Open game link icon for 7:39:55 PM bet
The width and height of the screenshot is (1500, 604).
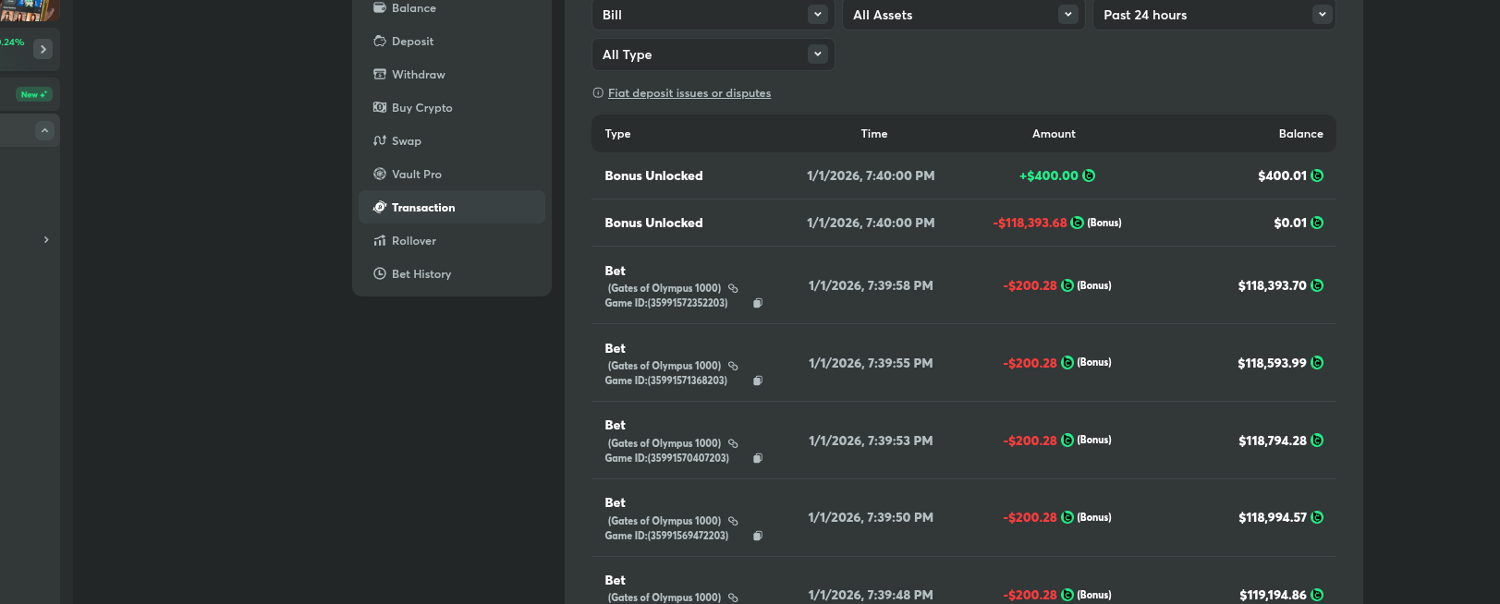tap(733, 366)
